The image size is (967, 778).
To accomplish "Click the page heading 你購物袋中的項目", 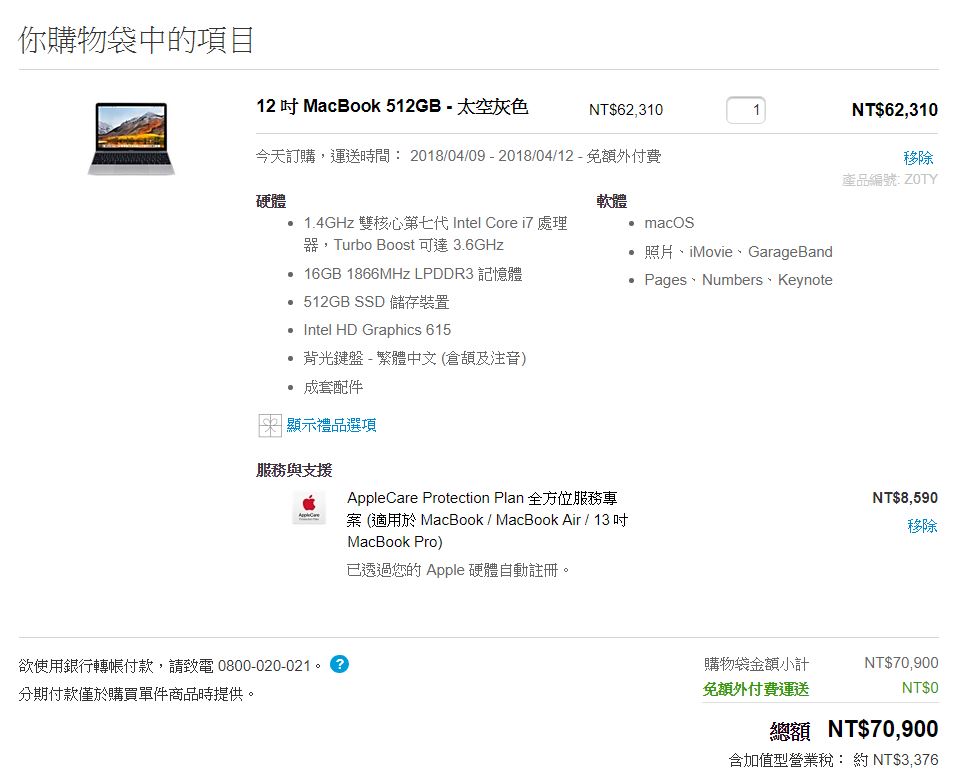I will (136, 40).
